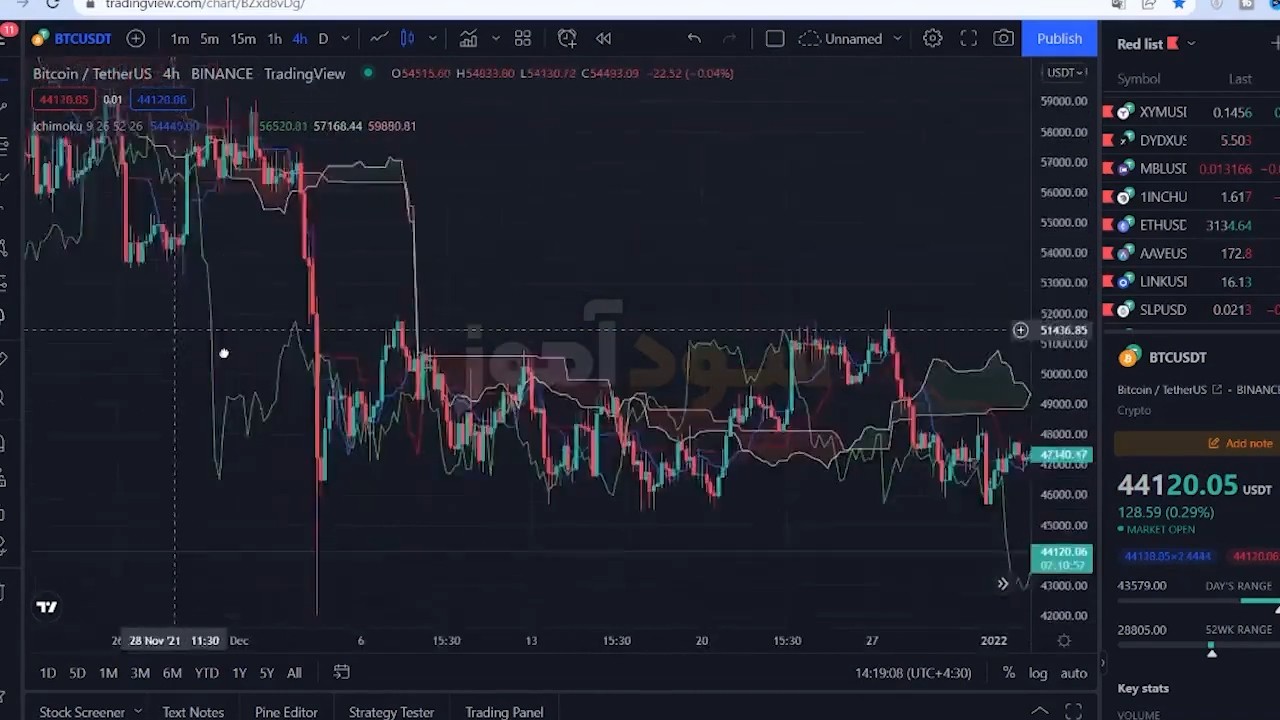This screenshot has height=720, width=1280.
Task: Select the 1M date range
Action: coord(108,673)
